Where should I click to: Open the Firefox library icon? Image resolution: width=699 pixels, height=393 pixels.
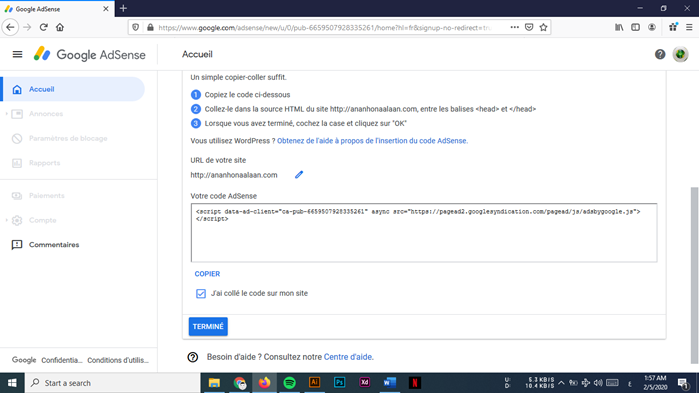tap(619, 27)
